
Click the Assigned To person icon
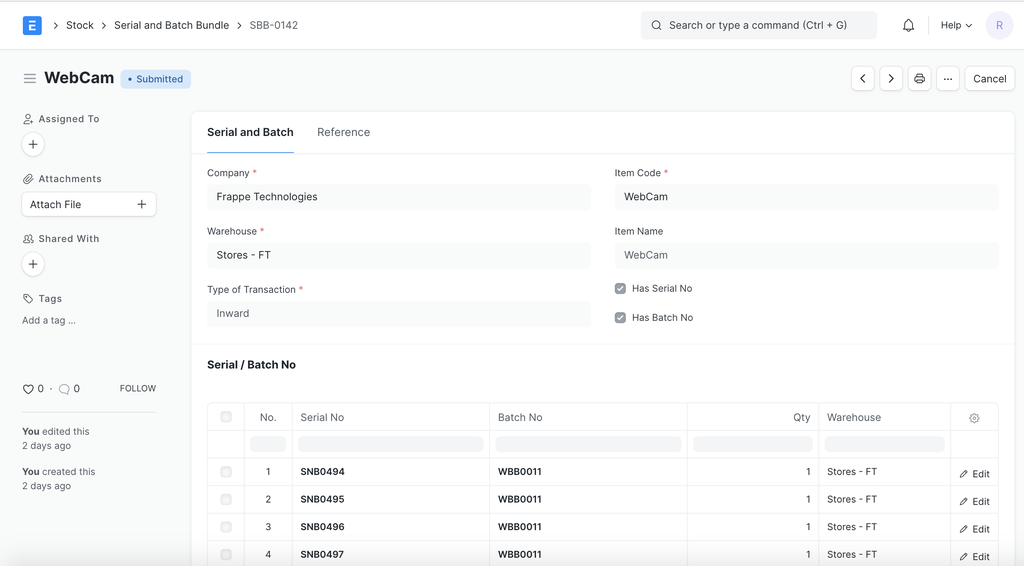28,119
